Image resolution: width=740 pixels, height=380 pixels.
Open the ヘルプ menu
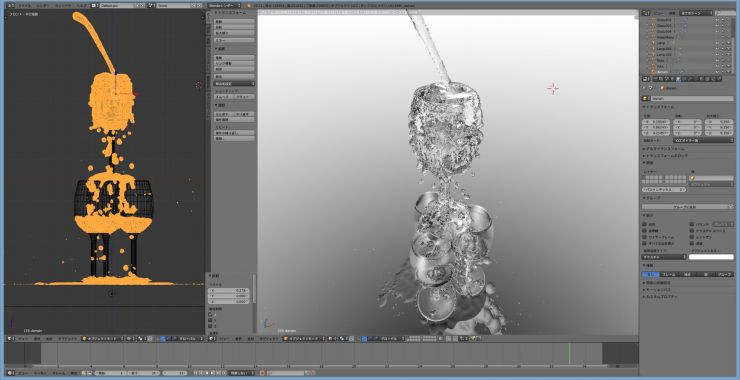click(82, 5)
